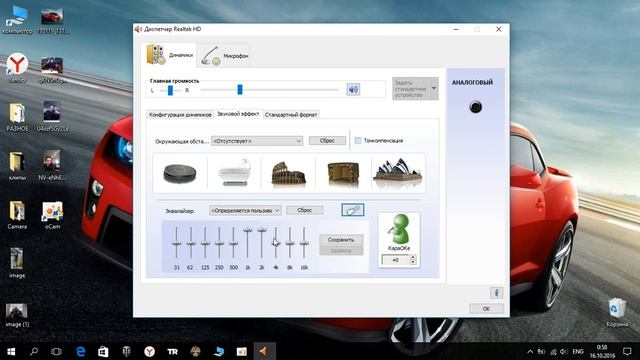Open the tray volume icon
This screenshot has width=640, height=360.
pos(564,351)
